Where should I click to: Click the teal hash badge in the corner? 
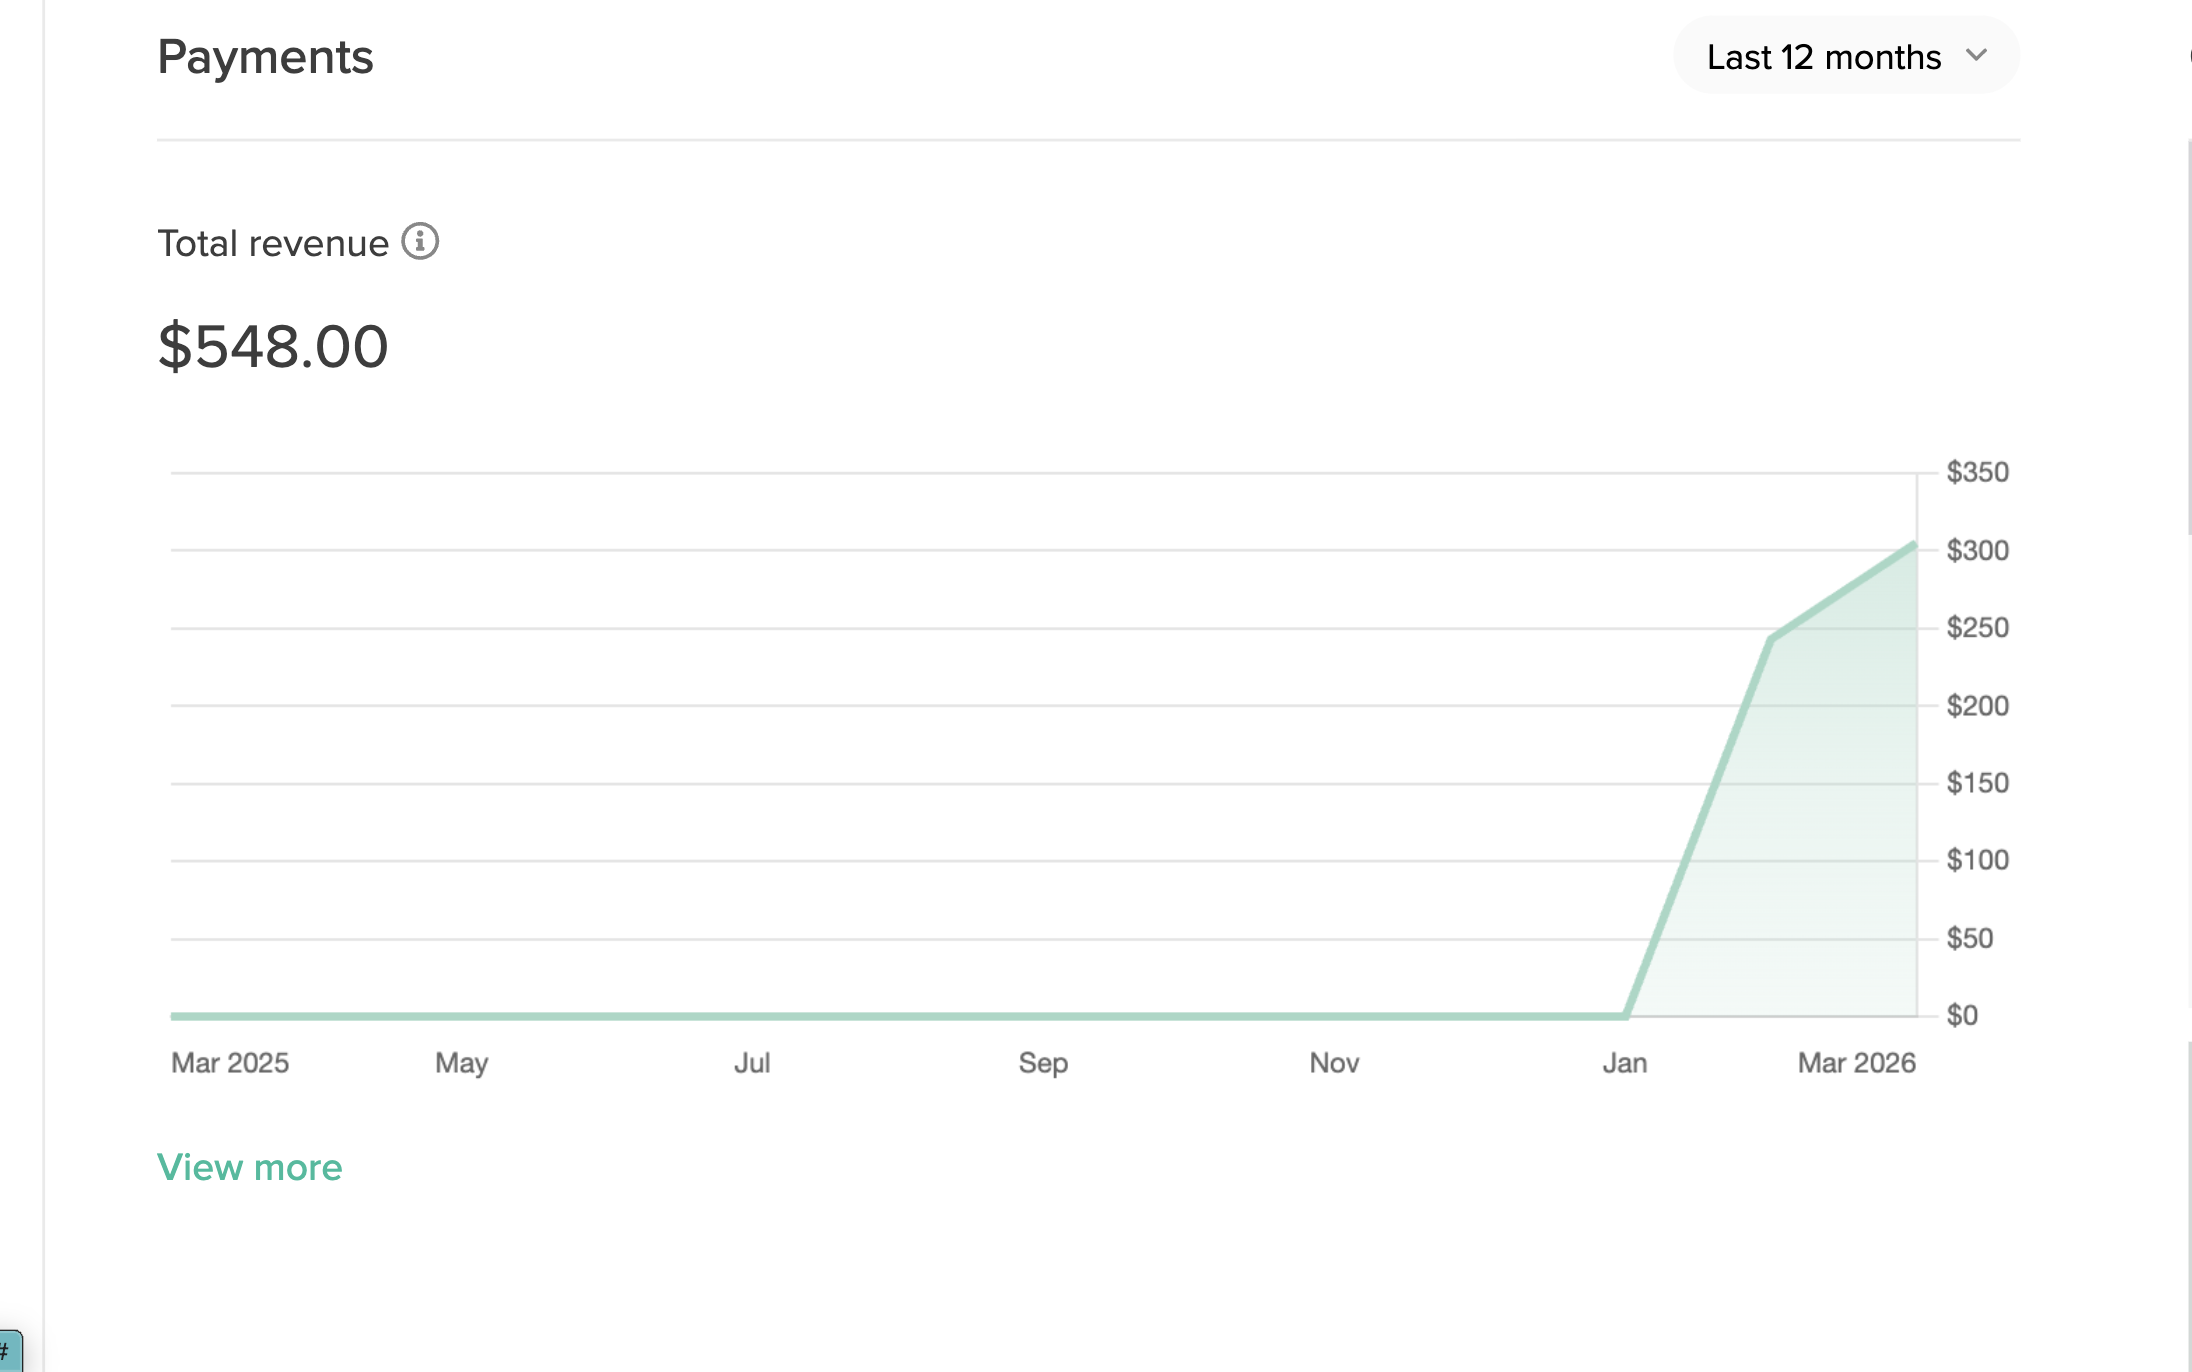point(8,1351)
